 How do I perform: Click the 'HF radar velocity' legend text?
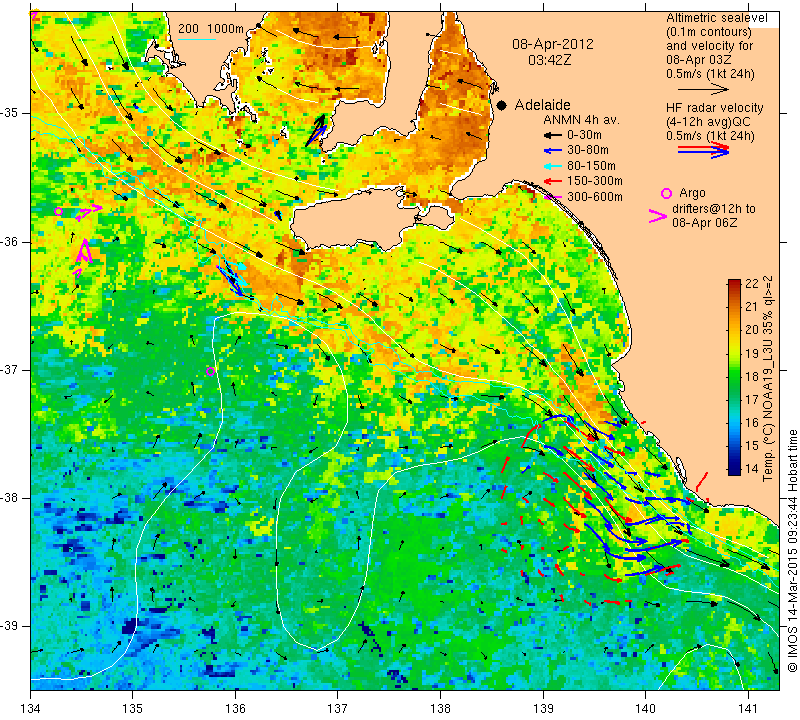click(x=714, y=108)
